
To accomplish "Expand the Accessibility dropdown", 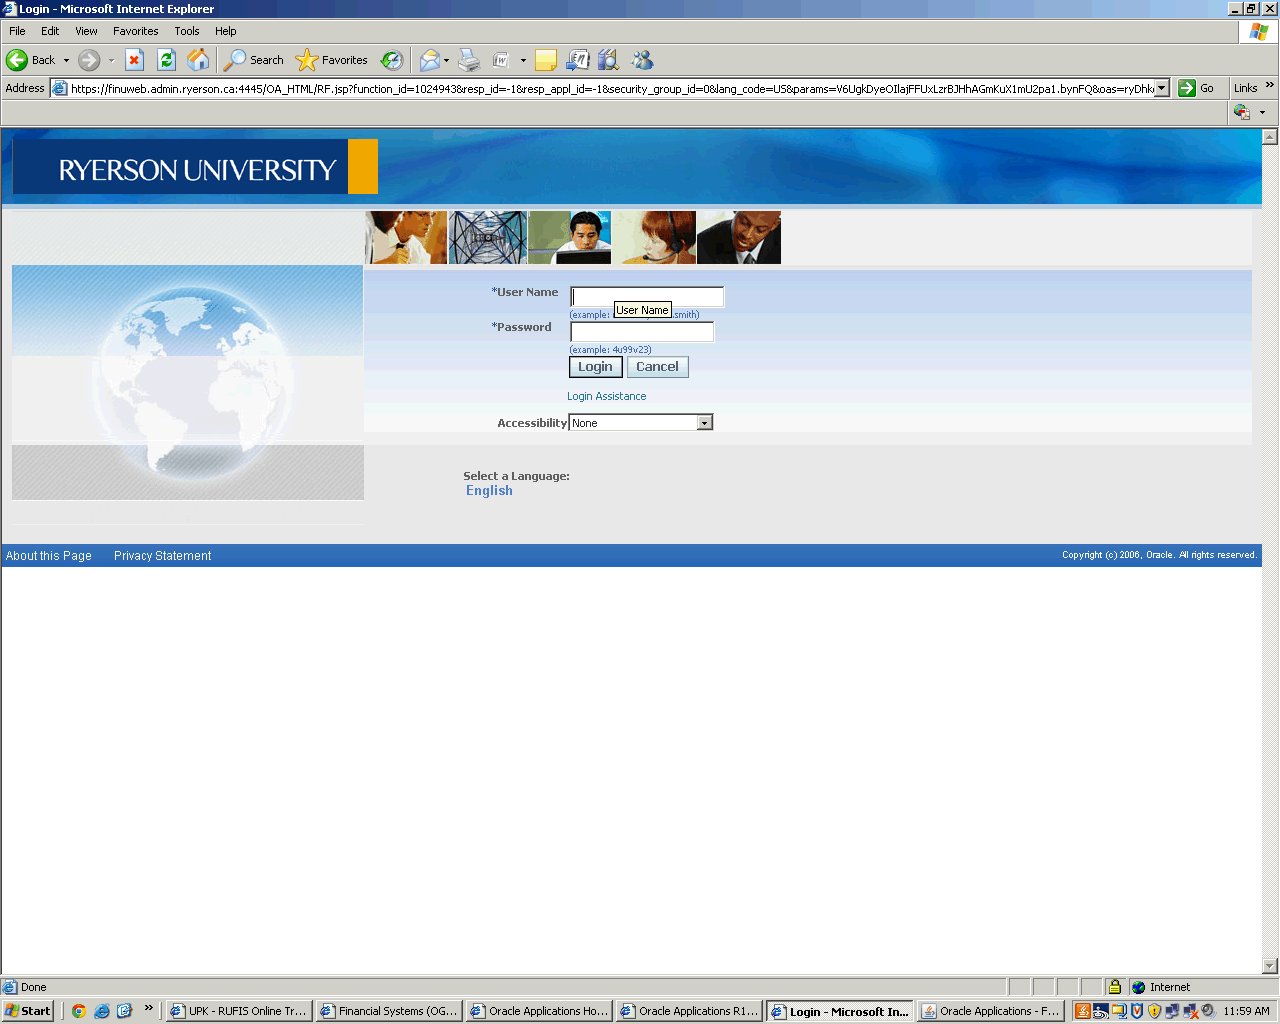I will click(704, 423).
